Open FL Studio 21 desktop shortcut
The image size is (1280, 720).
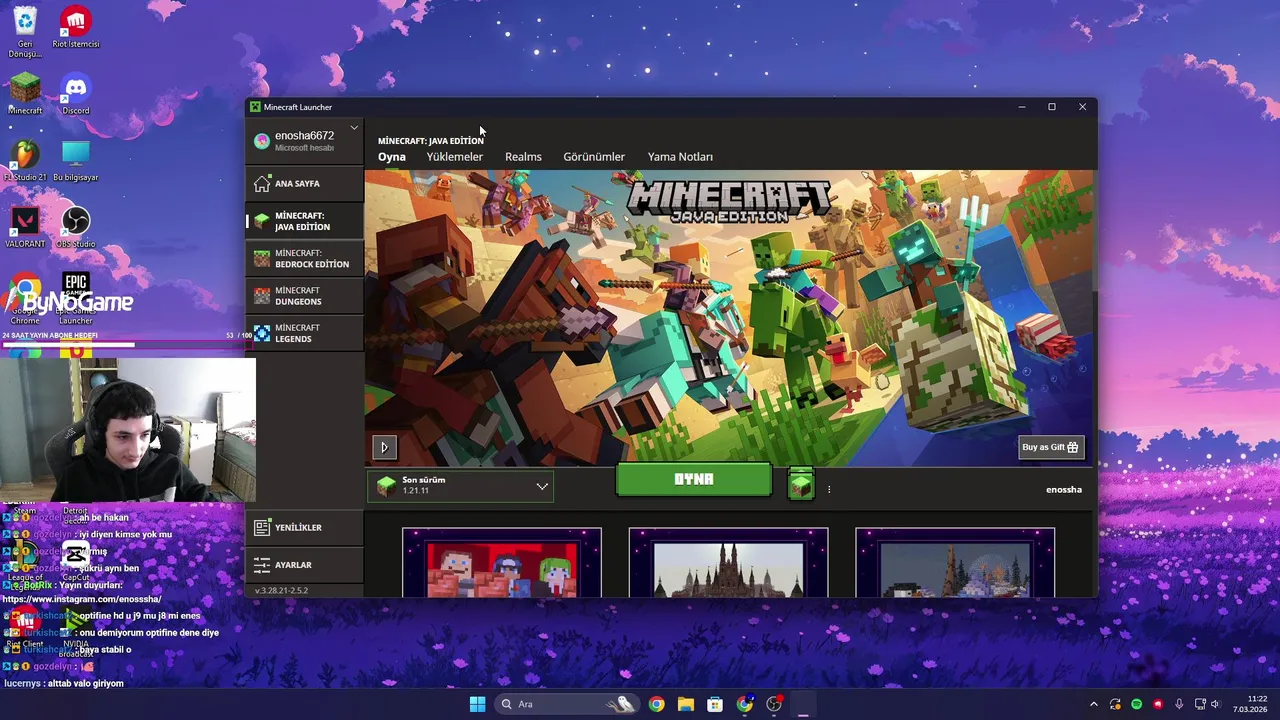tap(25, 160)
